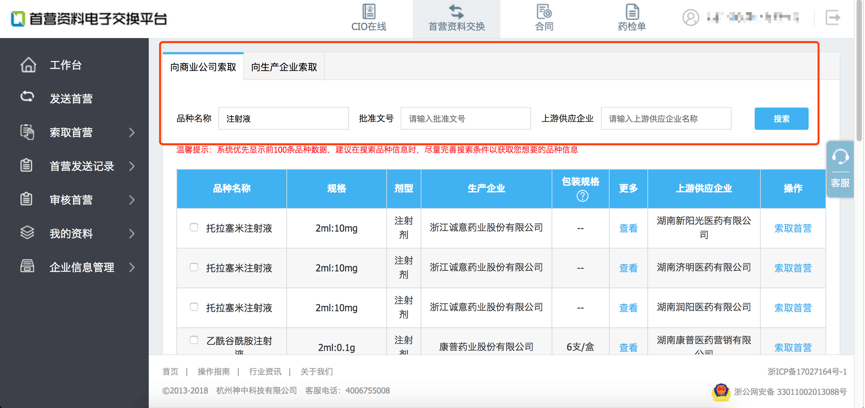Select 首营资料交换 exchange arrows icon
Screen dimensions: 865x408
point(456,11)
